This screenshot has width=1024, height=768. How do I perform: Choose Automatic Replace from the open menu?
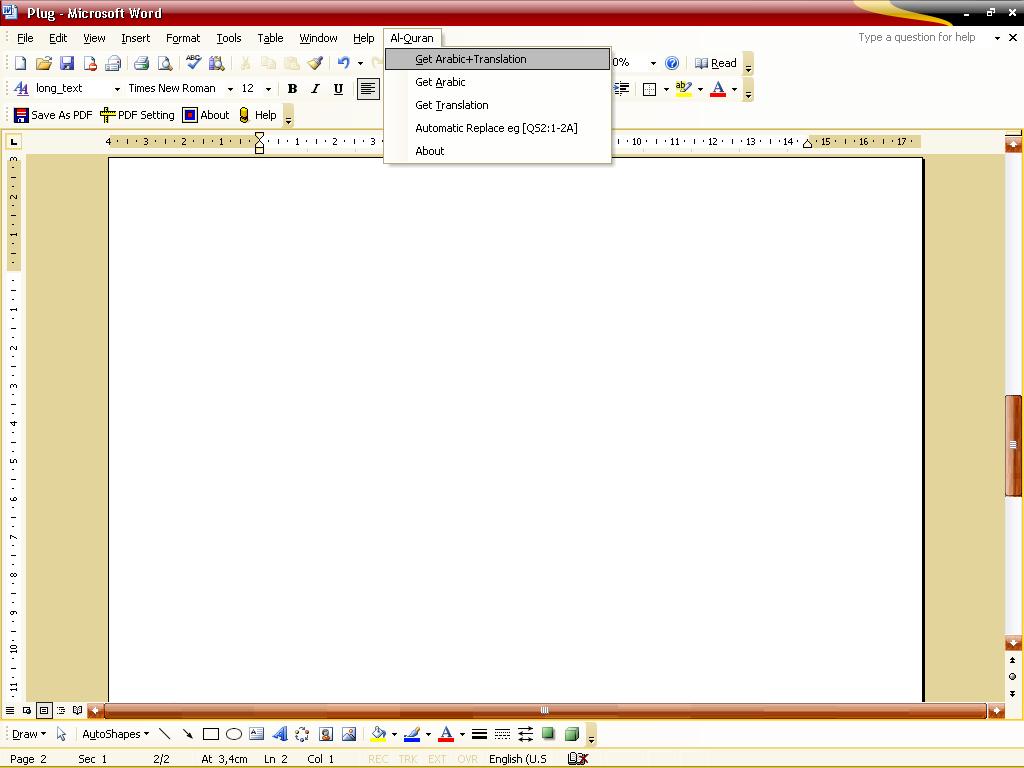[x=497, y=128]
